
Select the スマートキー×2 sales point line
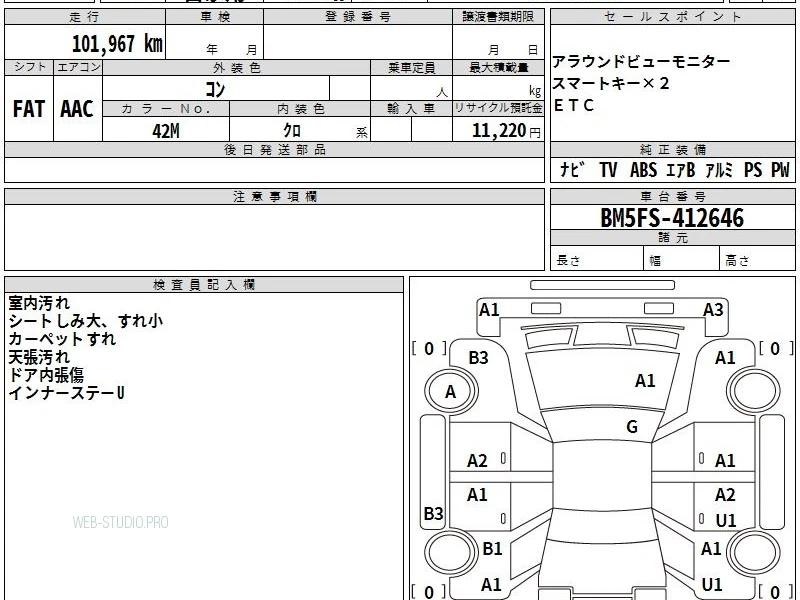(610, 83)
